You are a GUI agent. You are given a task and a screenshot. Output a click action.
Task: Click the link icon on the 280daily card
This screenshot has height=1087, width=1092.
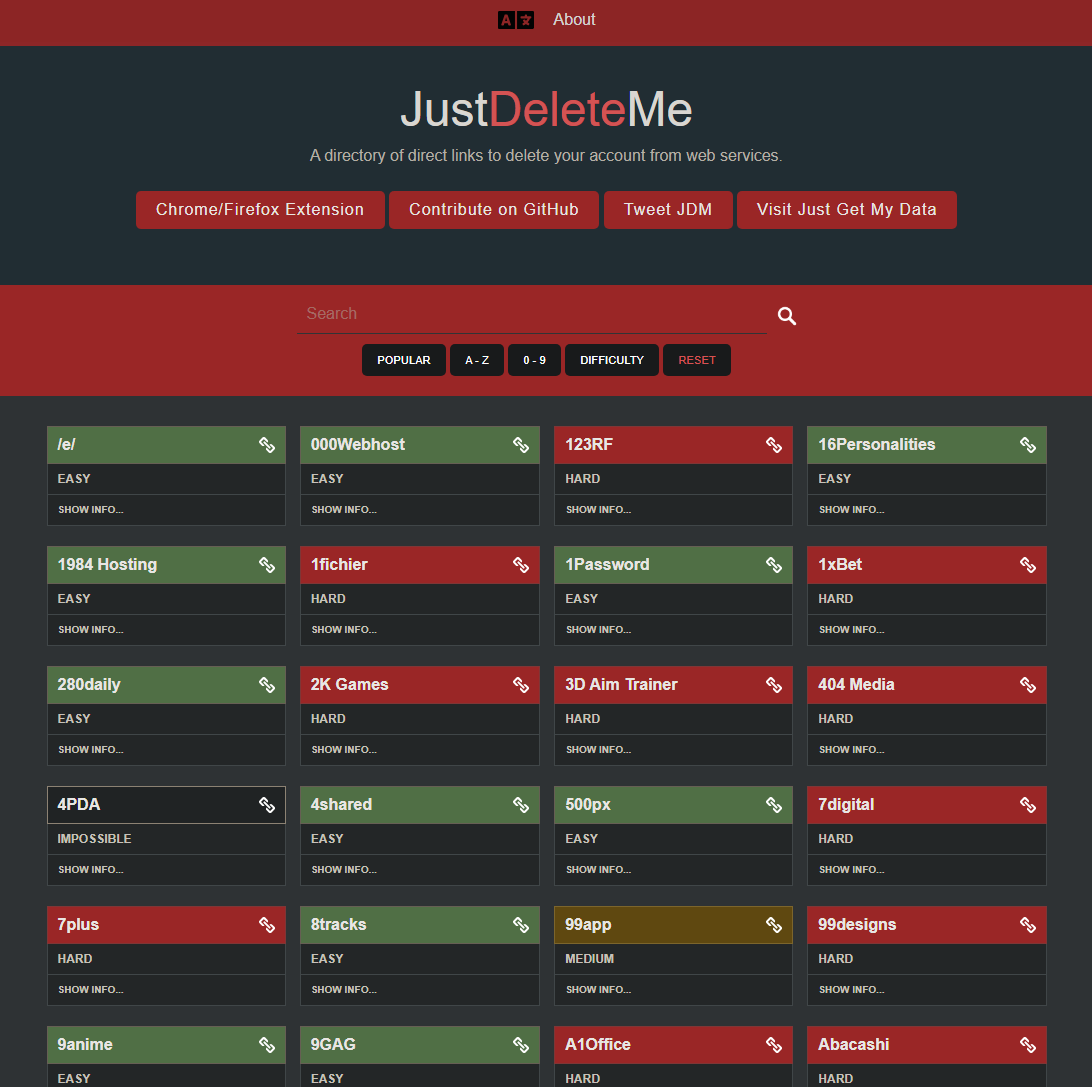[x=267, y=684]
